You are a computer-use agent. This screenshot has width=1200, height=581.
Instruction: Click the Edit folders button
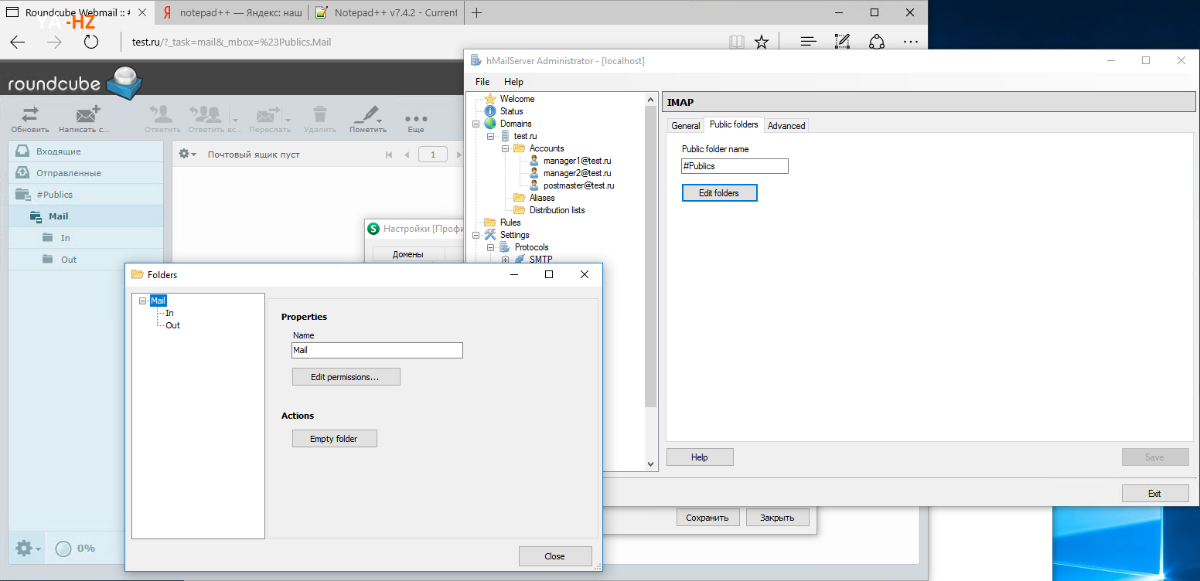719,193
